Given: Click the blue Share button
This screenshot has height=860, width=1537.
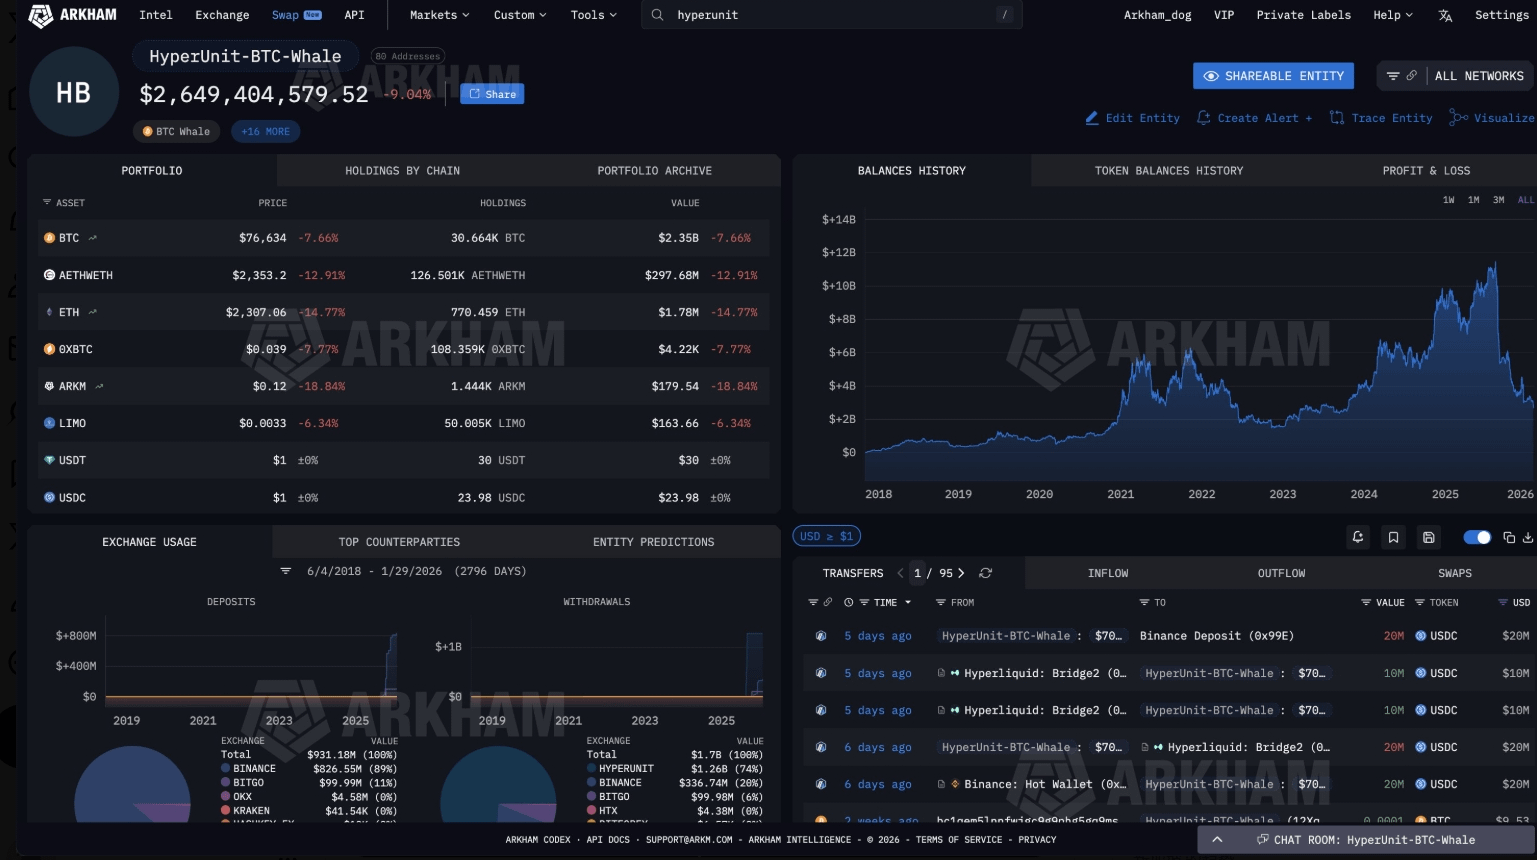Looking at the screenshot, I should click(x=492, y=94).
